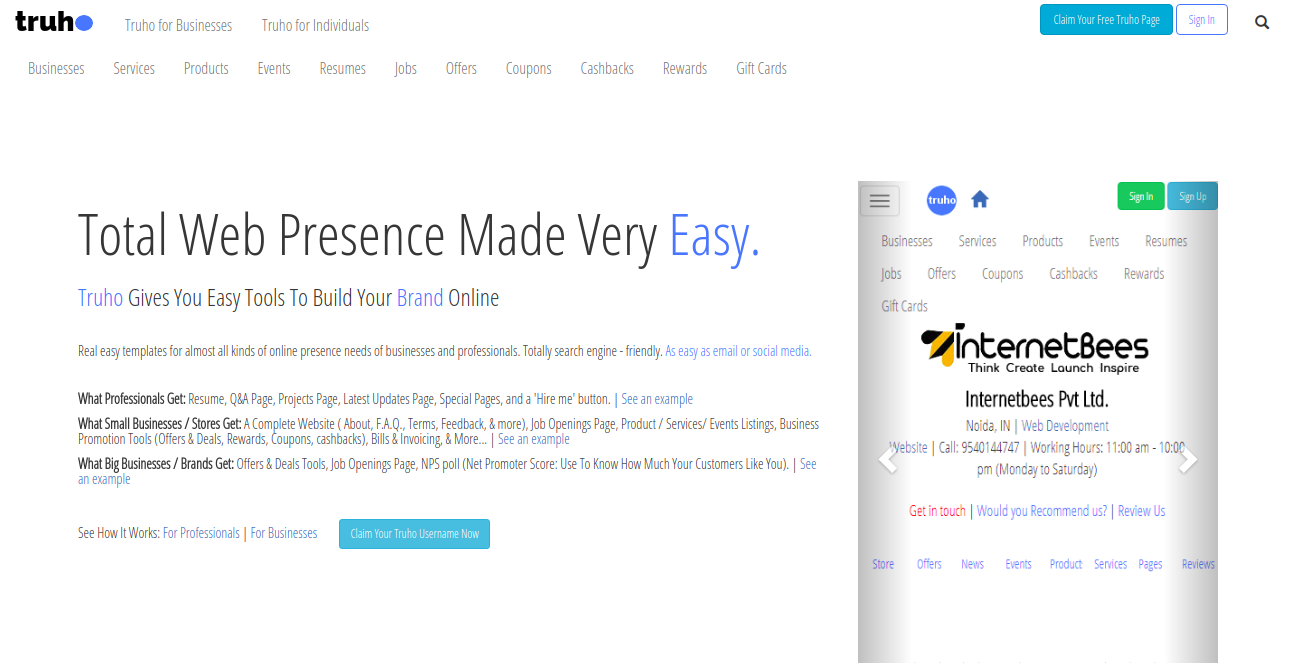Select Products in preview navigation
Screen dimensions: 1296x663
pyautogui.click(x=1042, y=241)
